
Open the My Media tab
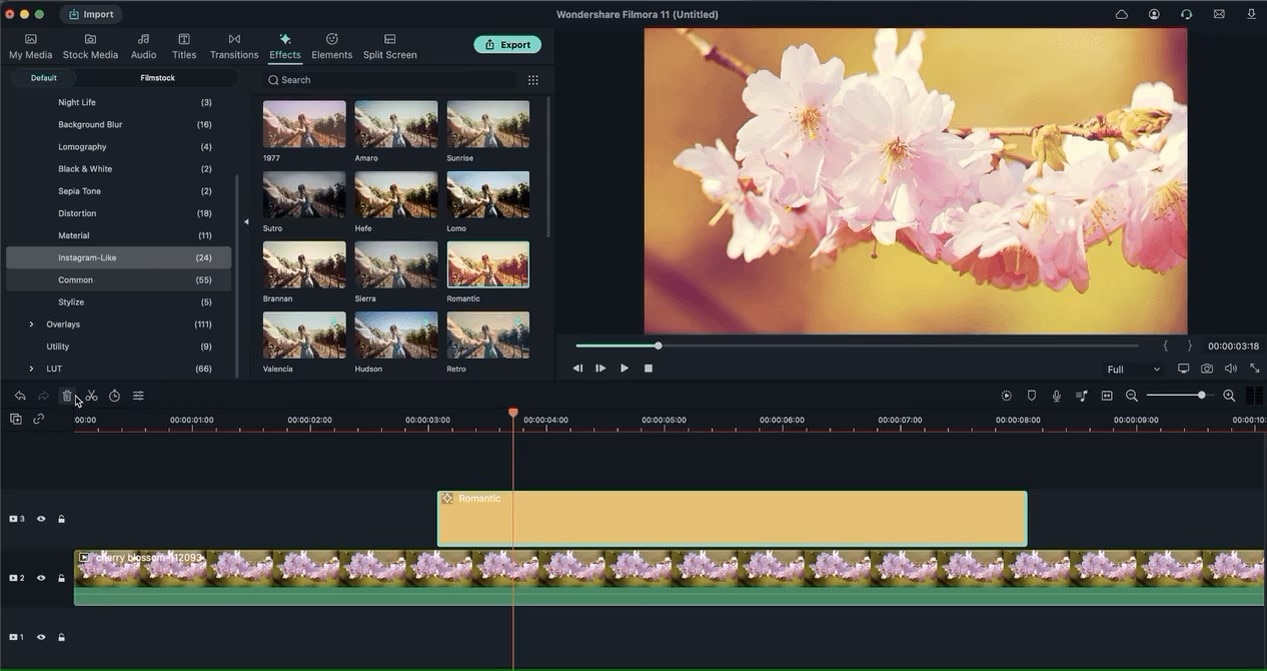pyautogui.click(x=31, y=46)
